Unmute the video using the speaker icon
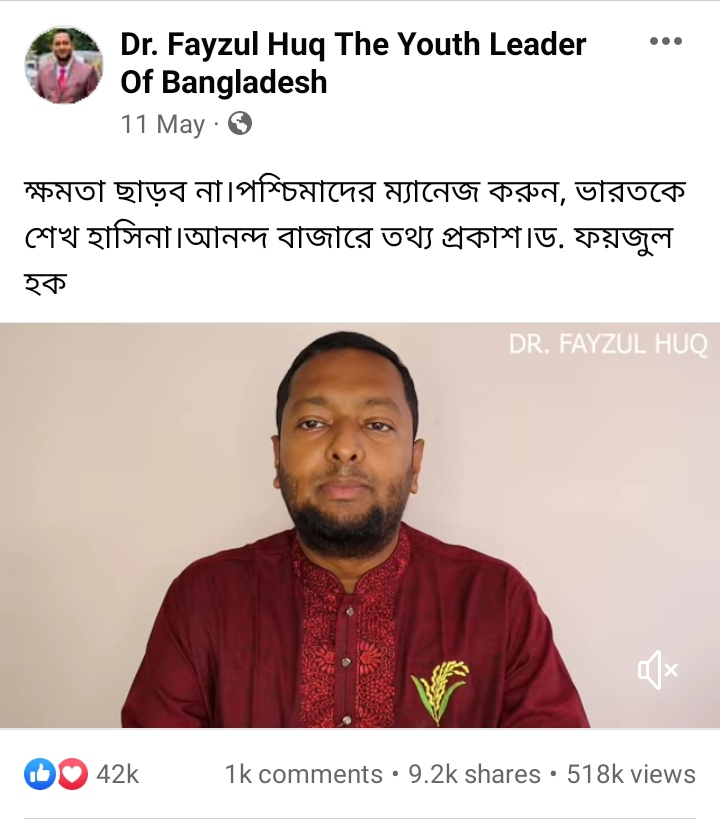This screenshot has height=820, width=720. (657, 670)
